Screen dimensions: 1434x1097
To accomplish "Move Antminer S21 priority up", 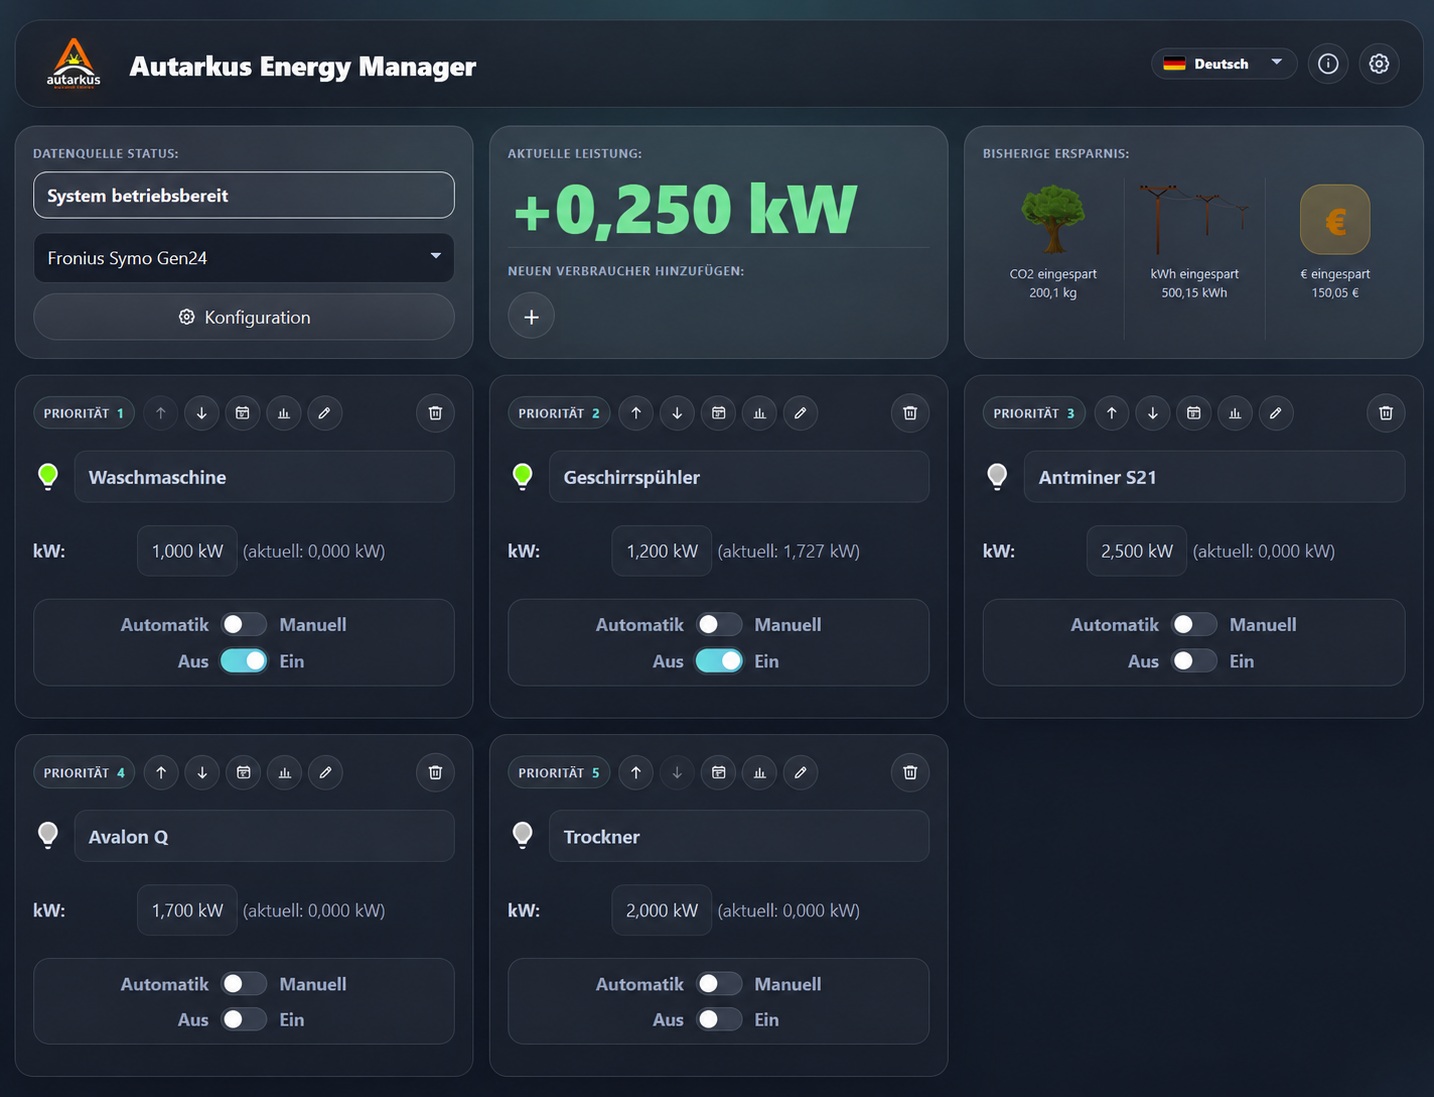I will [1111, 413].
